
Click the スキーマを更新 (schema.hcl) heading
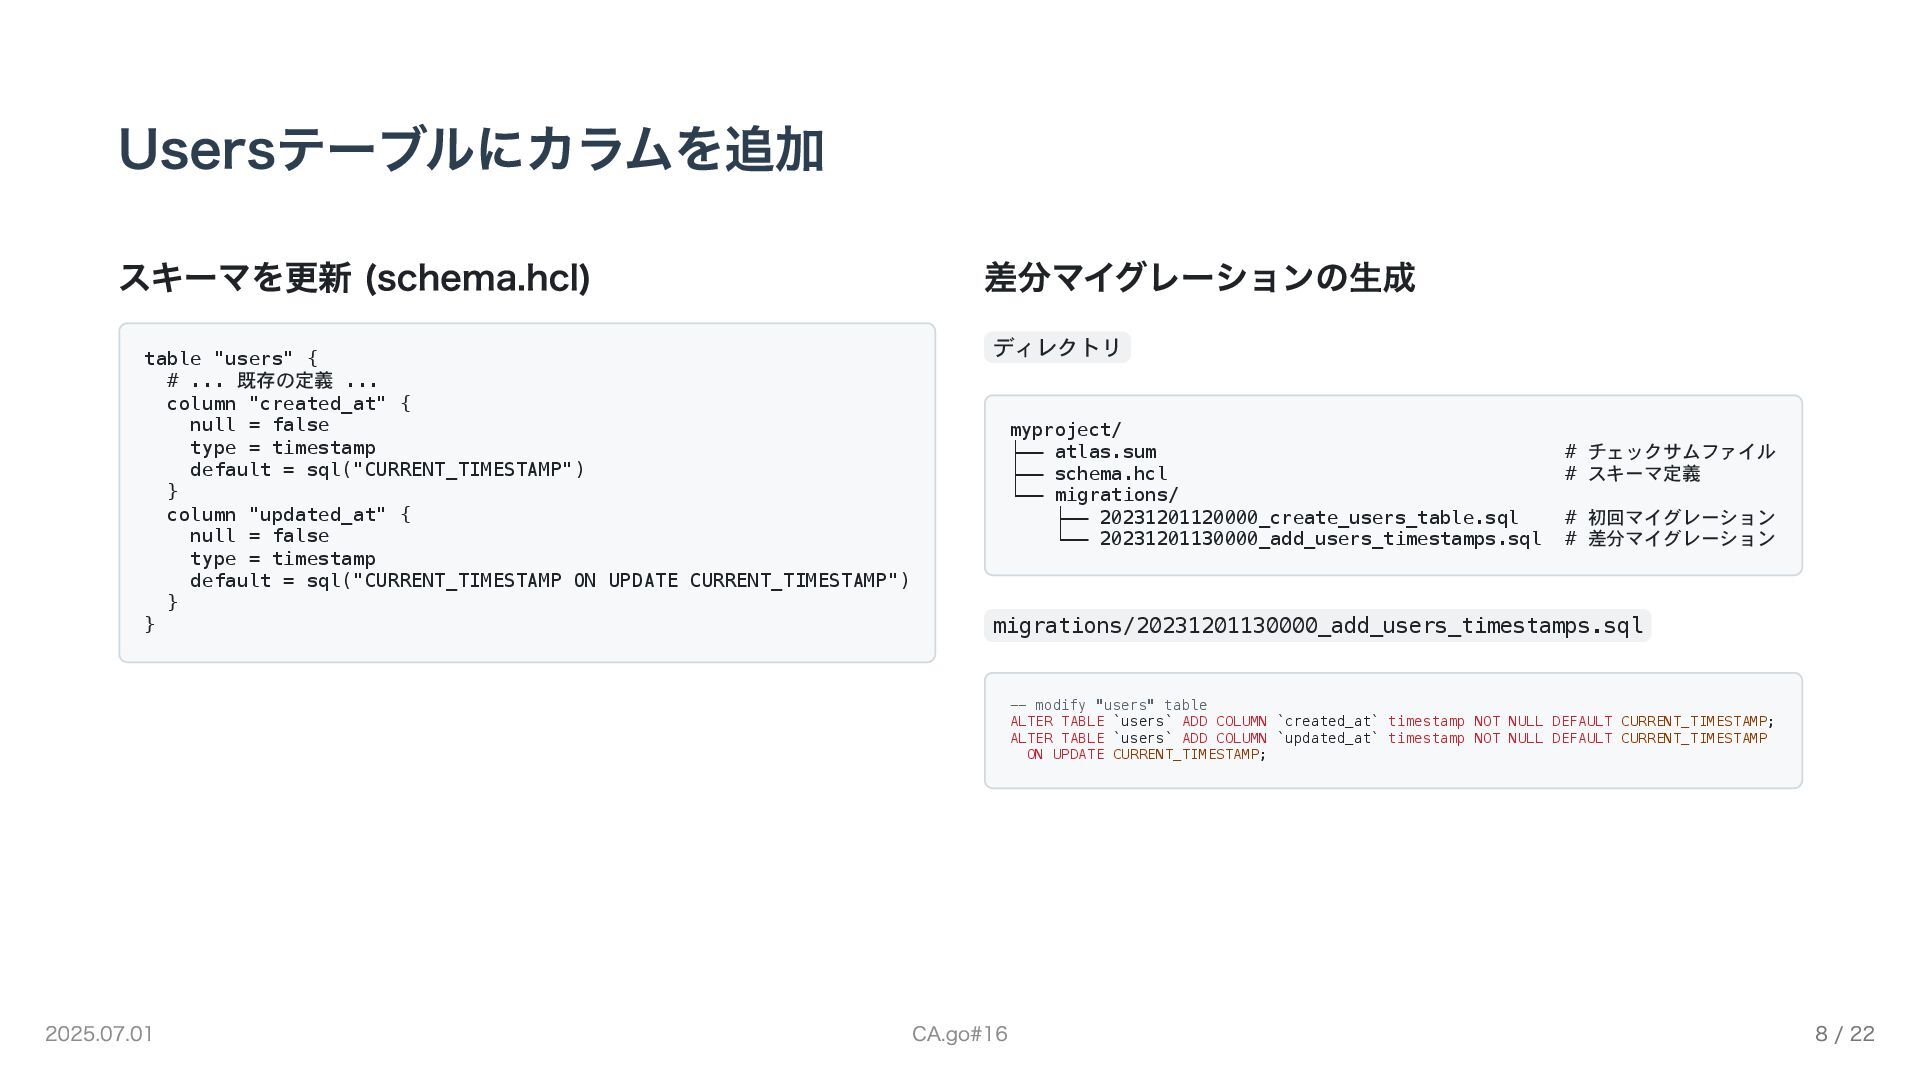(x=354, y=278)
